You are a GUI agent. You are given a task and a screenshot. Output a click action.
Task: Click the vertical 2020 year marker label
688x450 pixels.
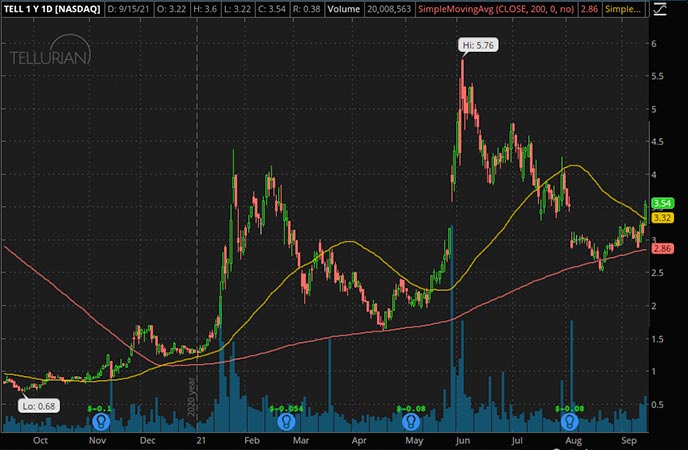click(x=191, y=397)
